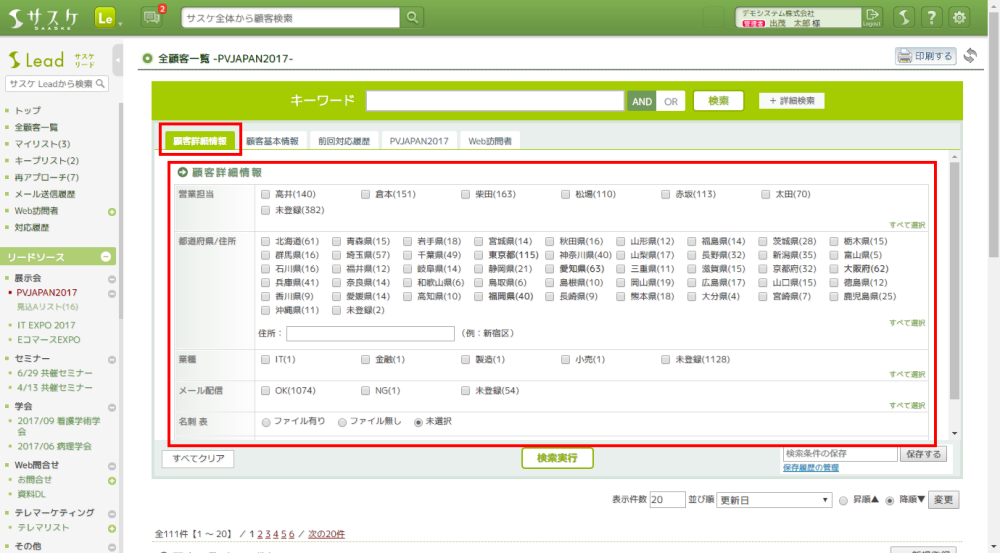This screenshot has height=553, width=1000.
Task: Check the 高井(140) sales rep checkbox
Action: click(x=265, y=194)
